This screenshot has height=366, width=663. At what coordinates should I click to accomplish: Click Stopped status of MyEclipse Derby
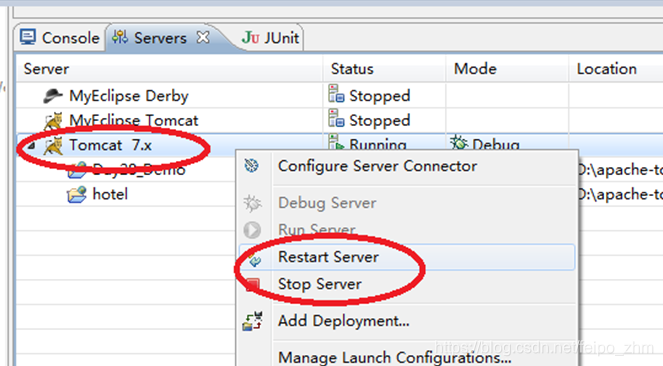380,96
